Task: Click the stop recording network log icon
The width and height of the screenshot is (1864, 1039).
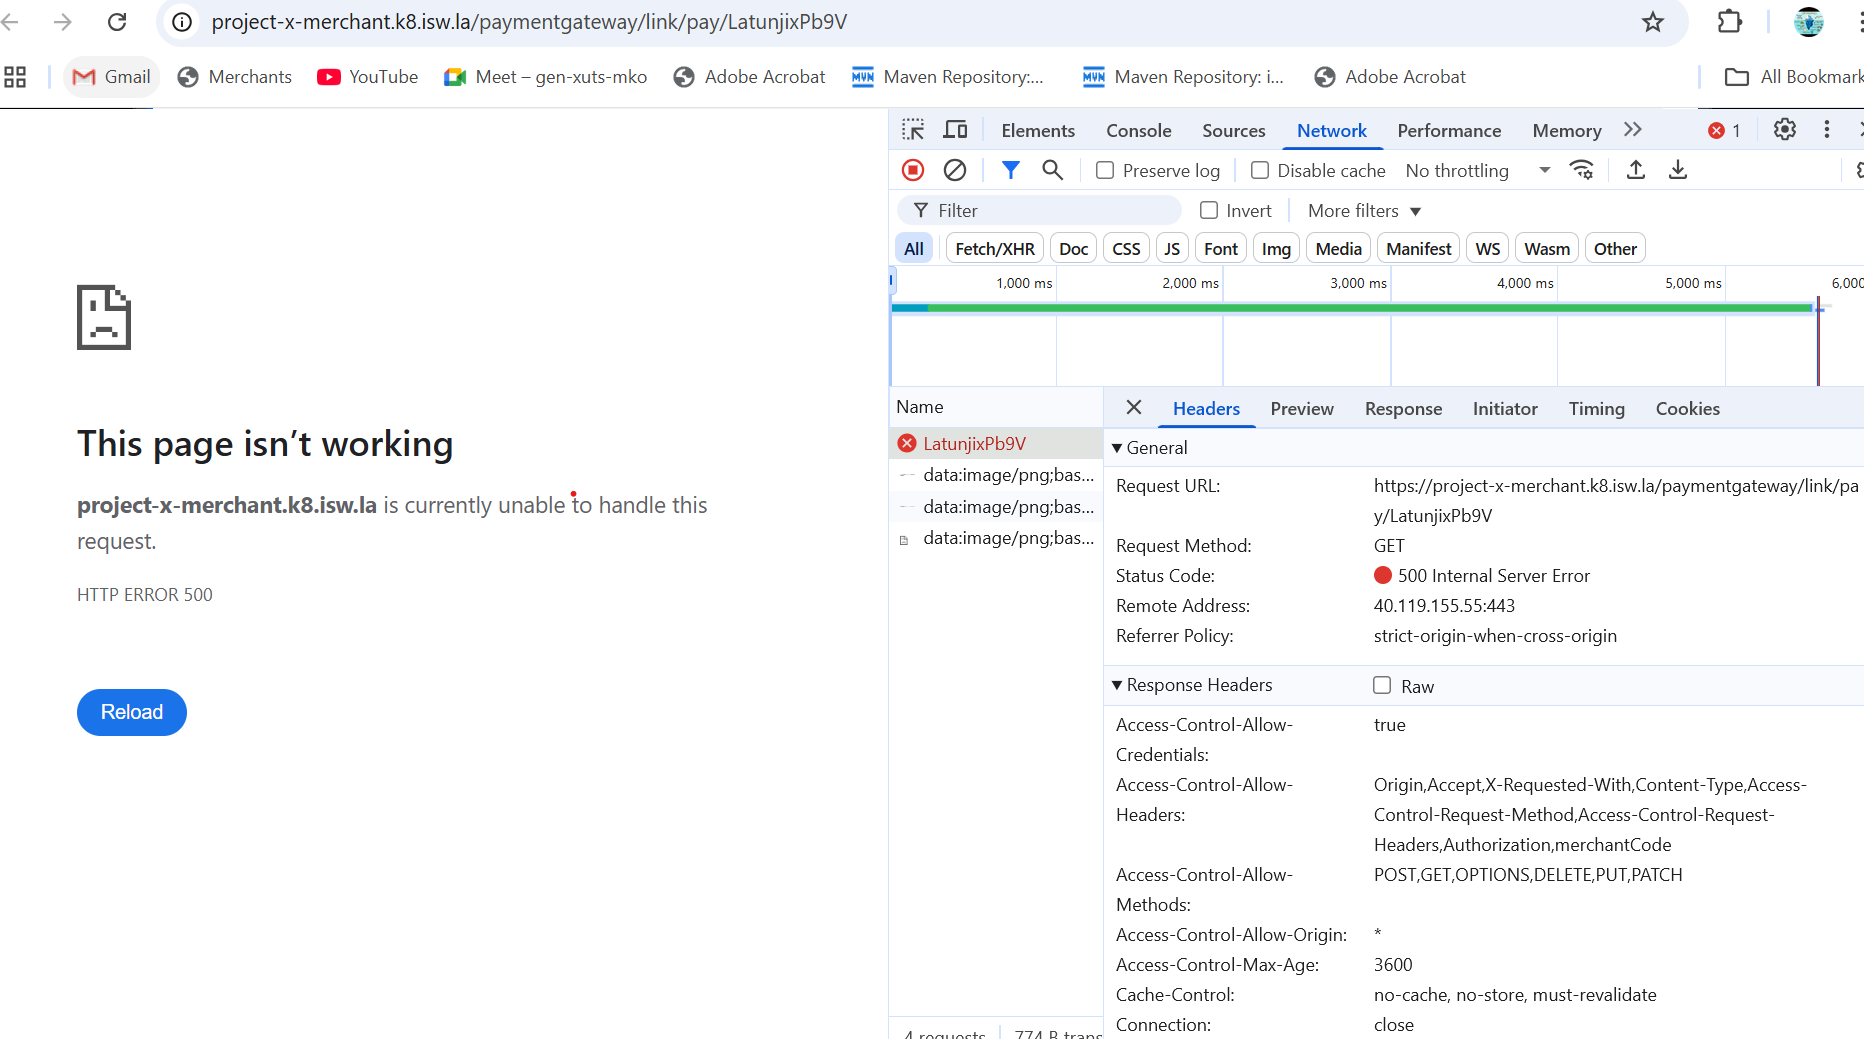Action: 912,170
